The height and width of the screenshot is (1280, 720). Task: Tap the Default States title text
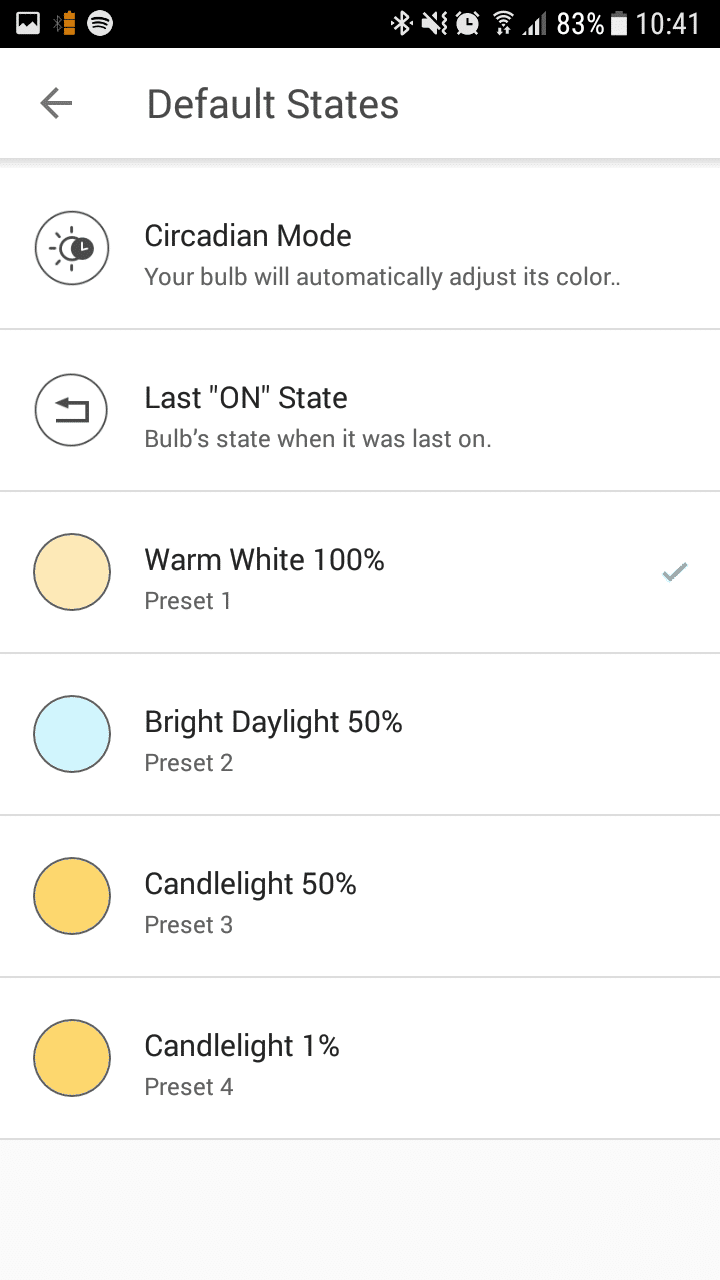272,104
